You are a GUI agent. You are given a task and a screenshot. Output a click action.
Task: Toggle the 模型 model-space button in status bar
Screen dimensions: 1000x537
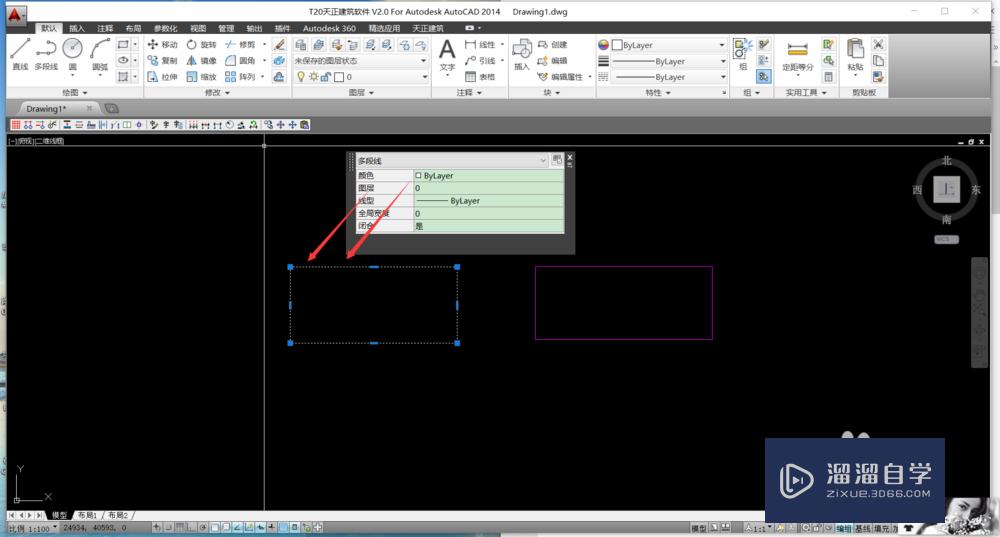(698, 528)
